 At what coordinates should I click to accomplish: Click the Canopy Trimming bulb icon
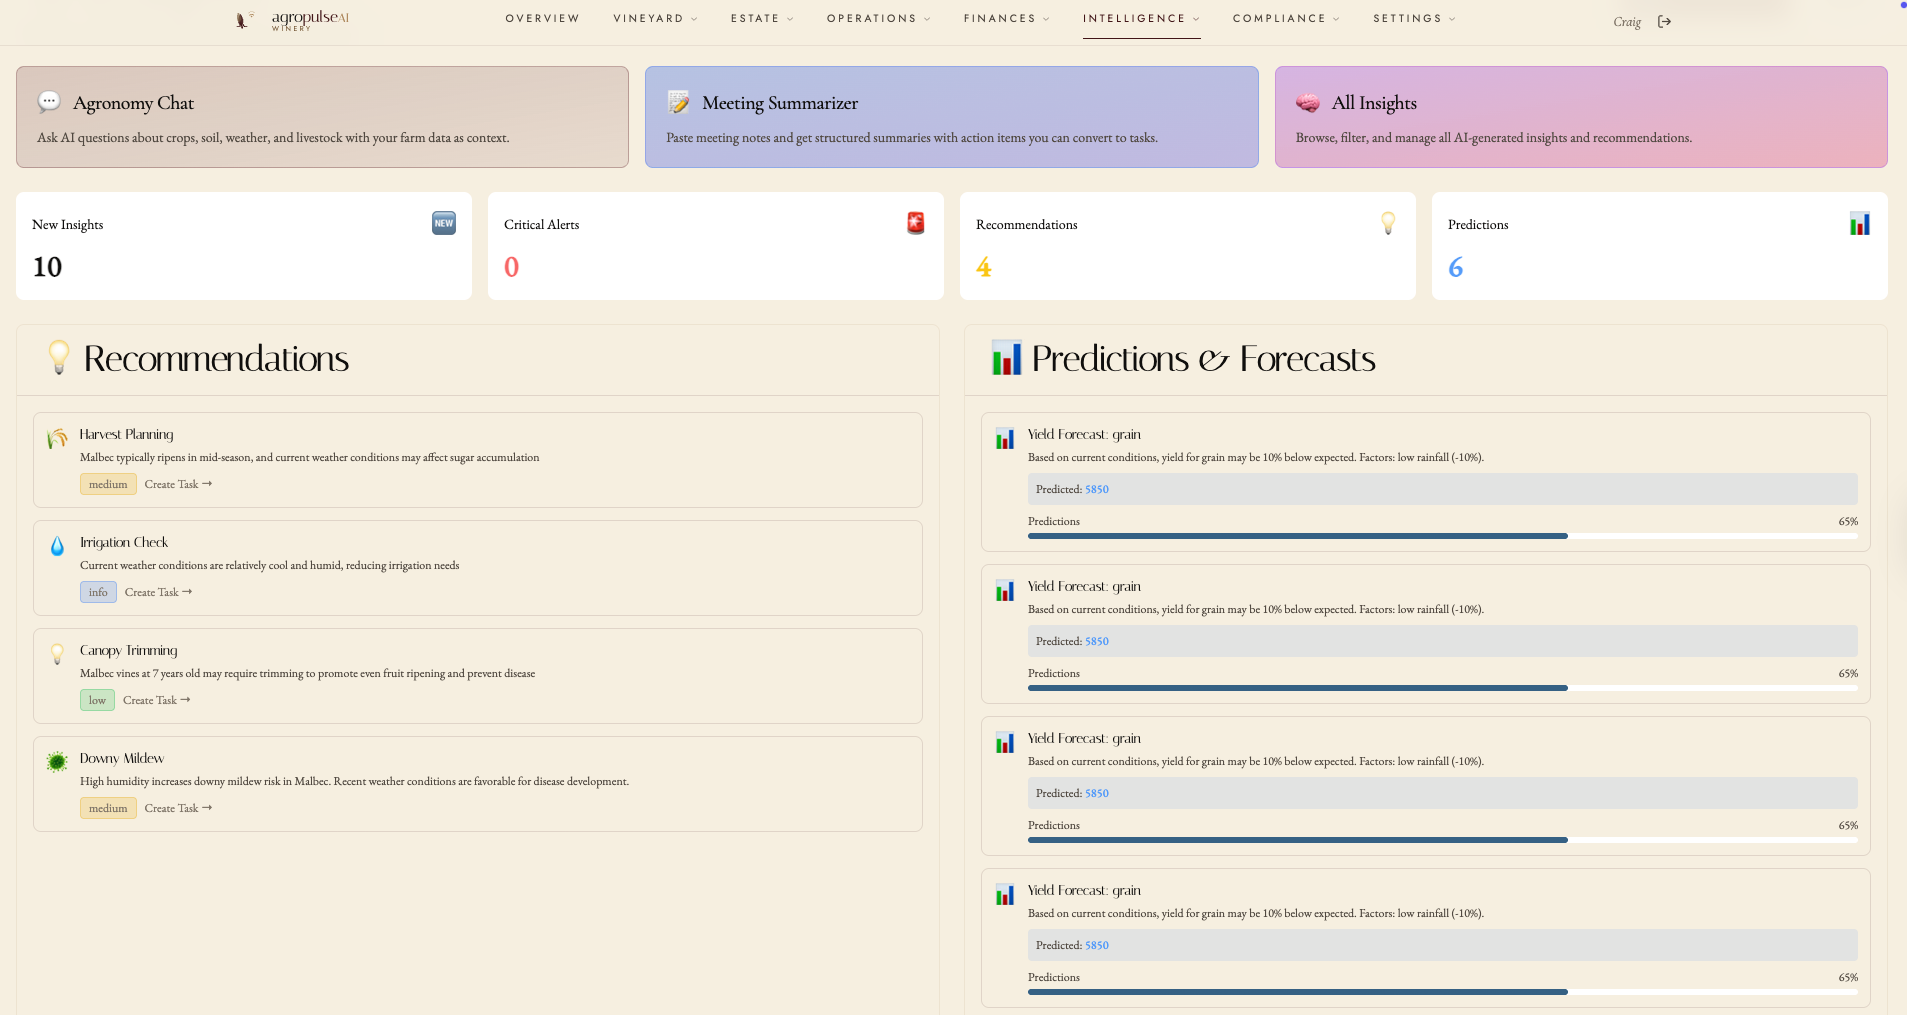click(x=57, y=654)
